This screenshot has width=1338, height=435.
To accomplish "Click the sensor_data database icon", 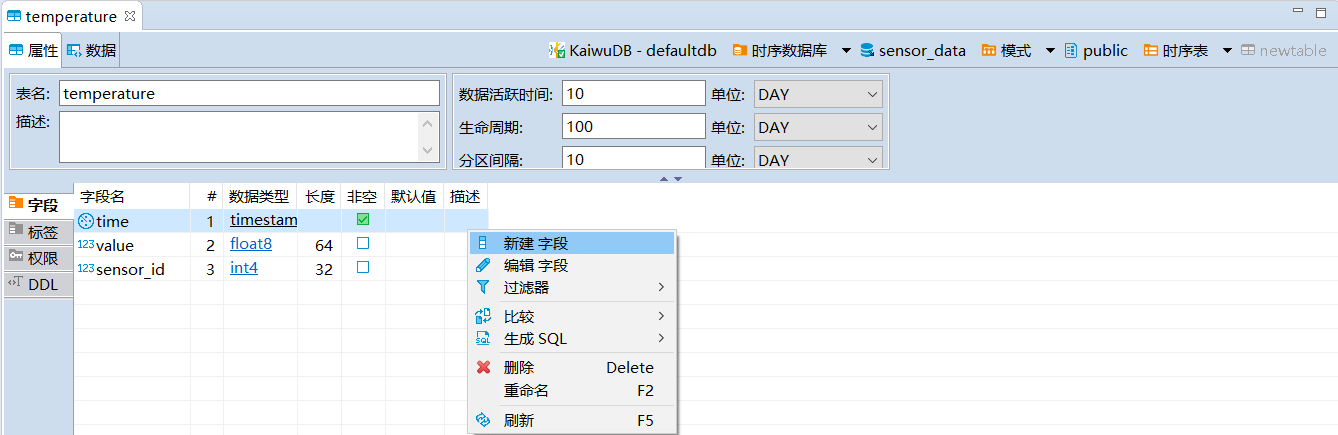I will (866, 51).
